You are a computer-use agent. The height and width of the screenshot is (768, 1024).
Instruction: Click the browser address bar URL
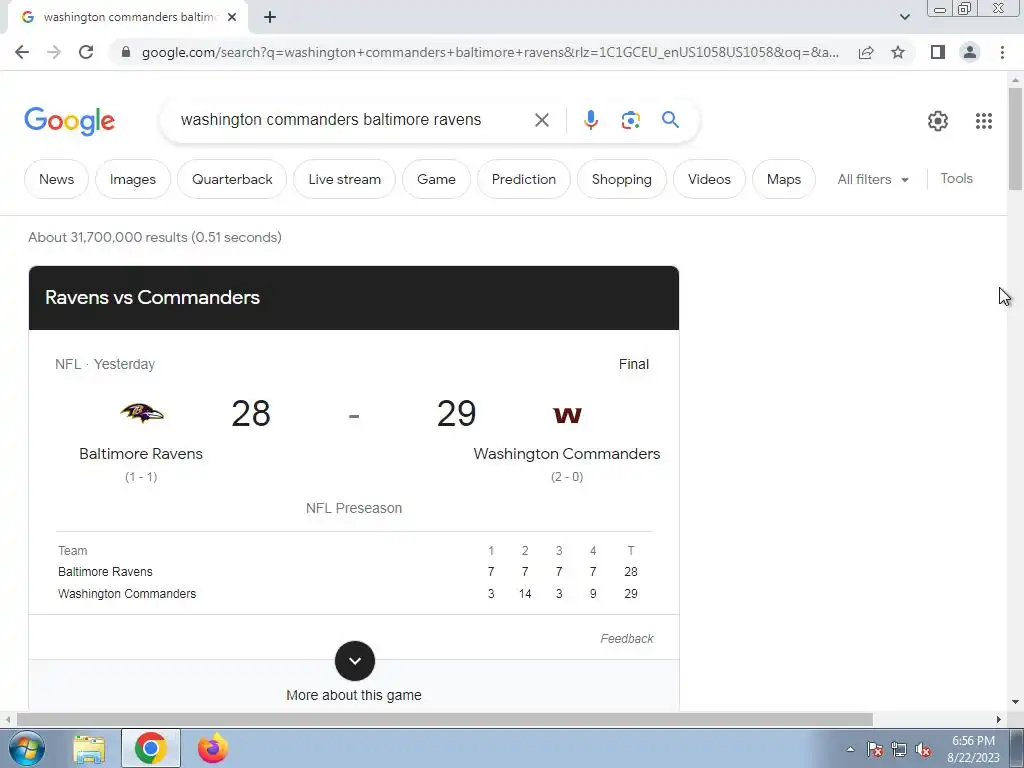(490, 52)
